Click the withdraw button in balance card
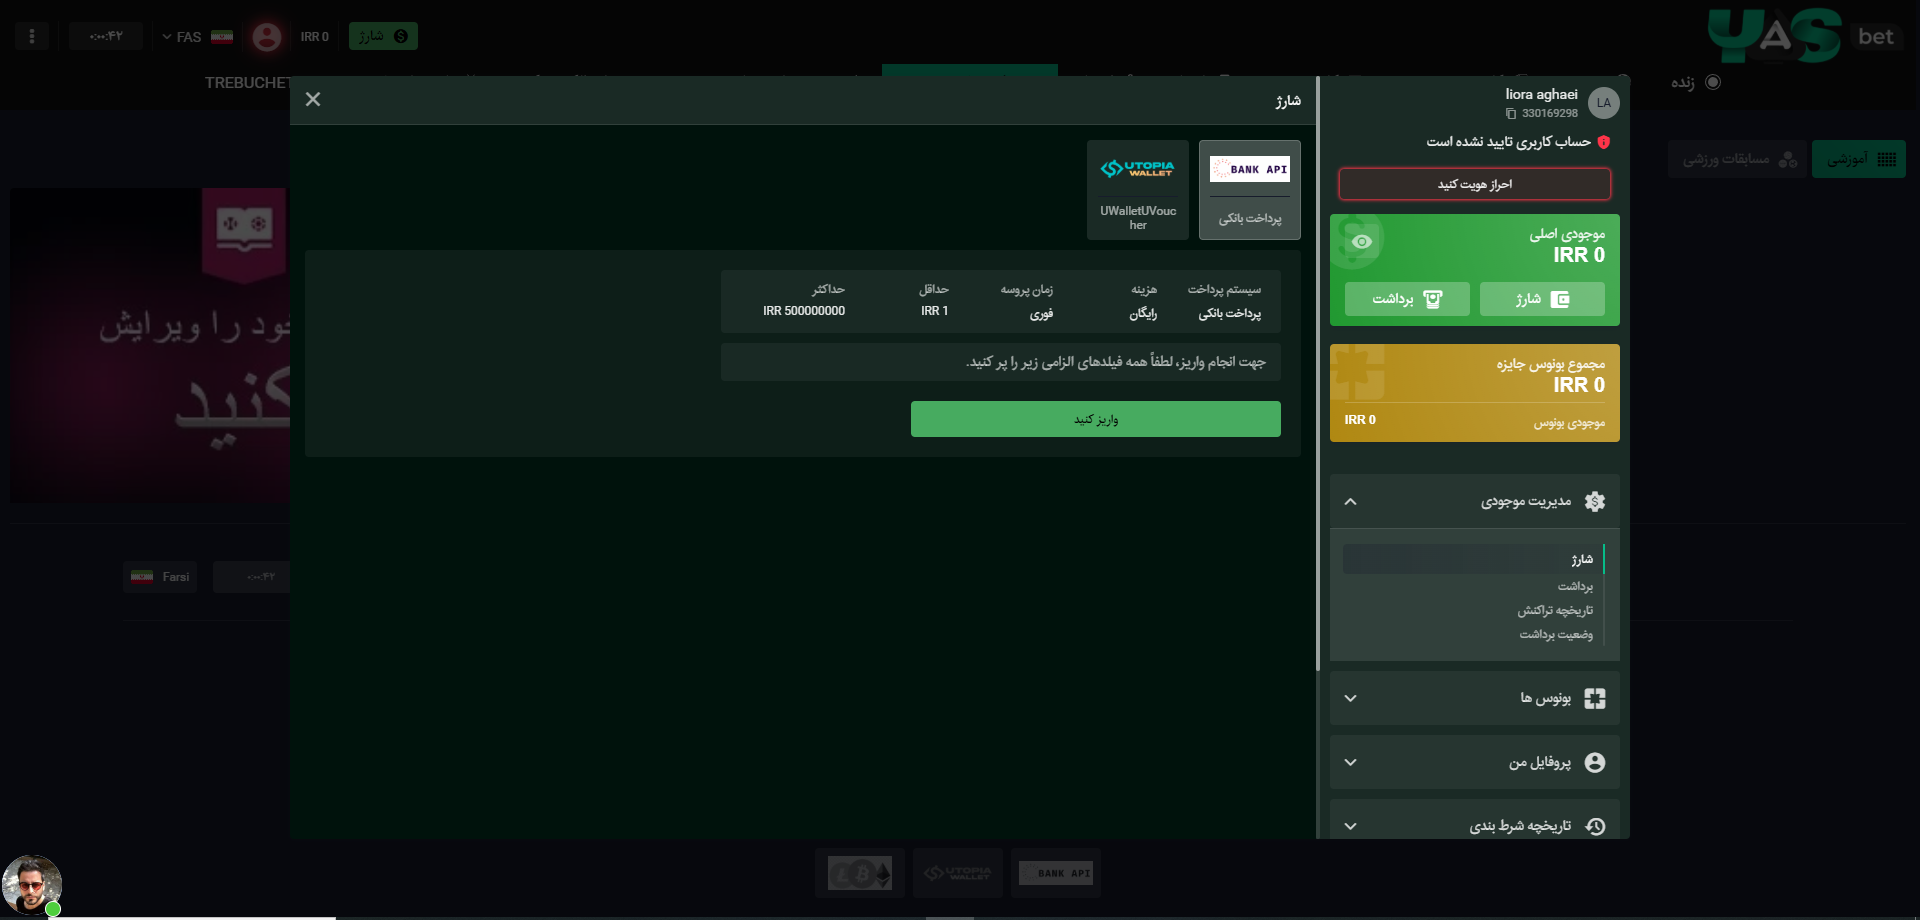This screenshot has height=920, width=1920. (x=1407, y=299)
